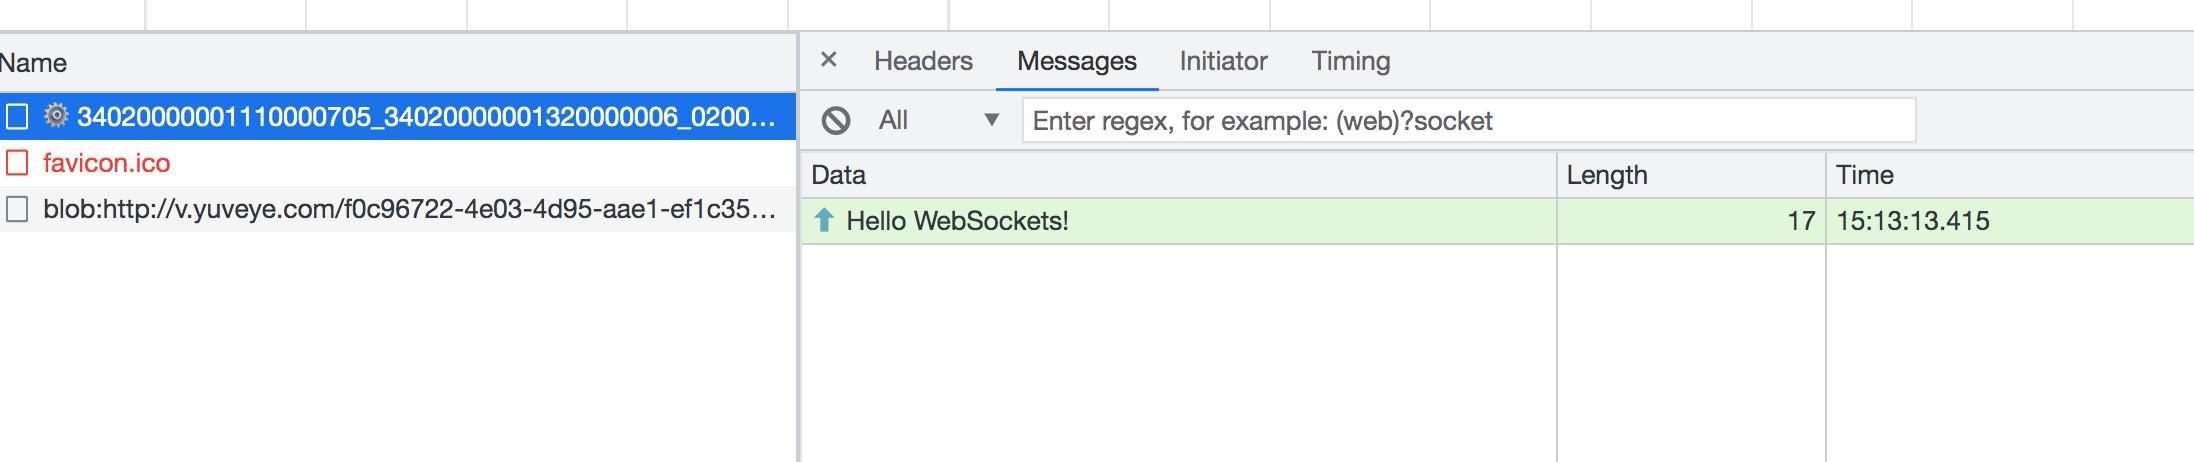Open the Initiator tab
The height and width of the screenshot is (462, 2194).
click(x=1223, y=61)
